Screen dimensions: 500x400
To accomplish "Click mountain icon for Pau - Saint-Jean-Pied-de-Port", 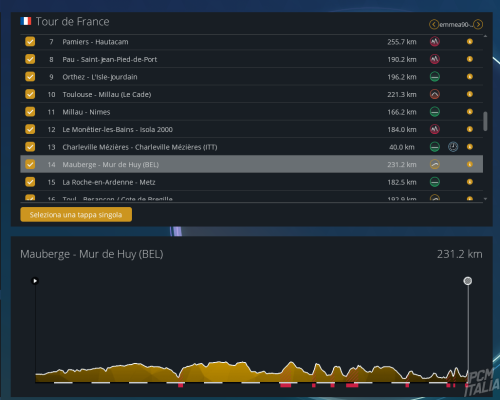I will [434, 59].
